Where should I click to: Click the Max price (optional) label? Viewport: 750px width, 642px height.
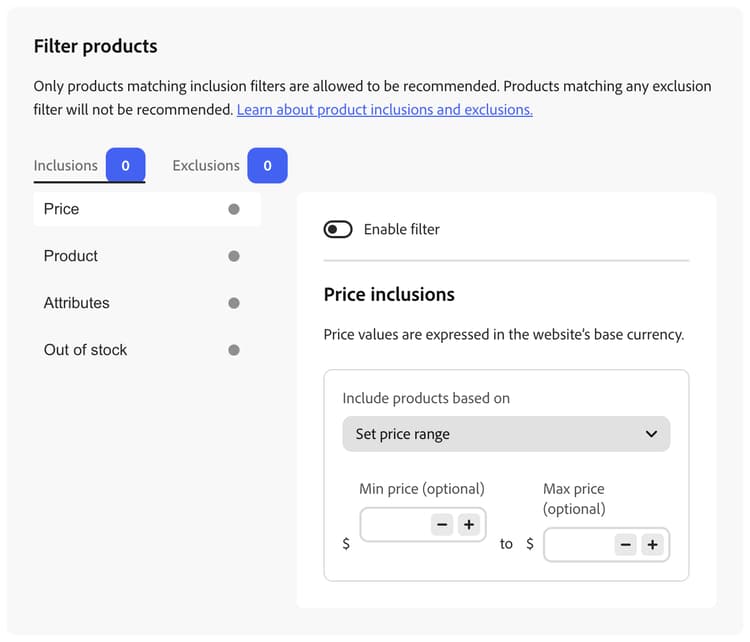point(574,499)
